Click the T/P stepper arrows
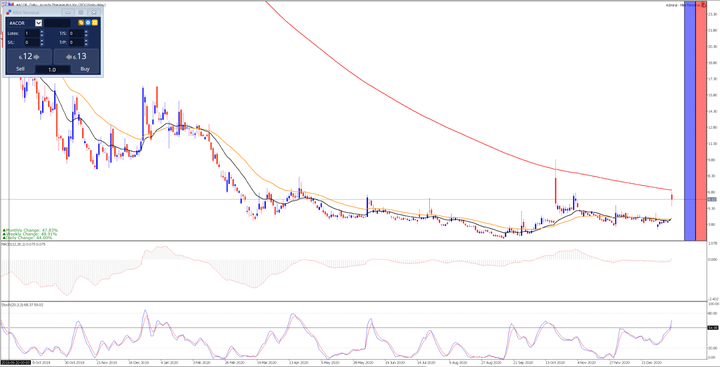The height and width of the screenshot is (367, 720). point(86,42)
